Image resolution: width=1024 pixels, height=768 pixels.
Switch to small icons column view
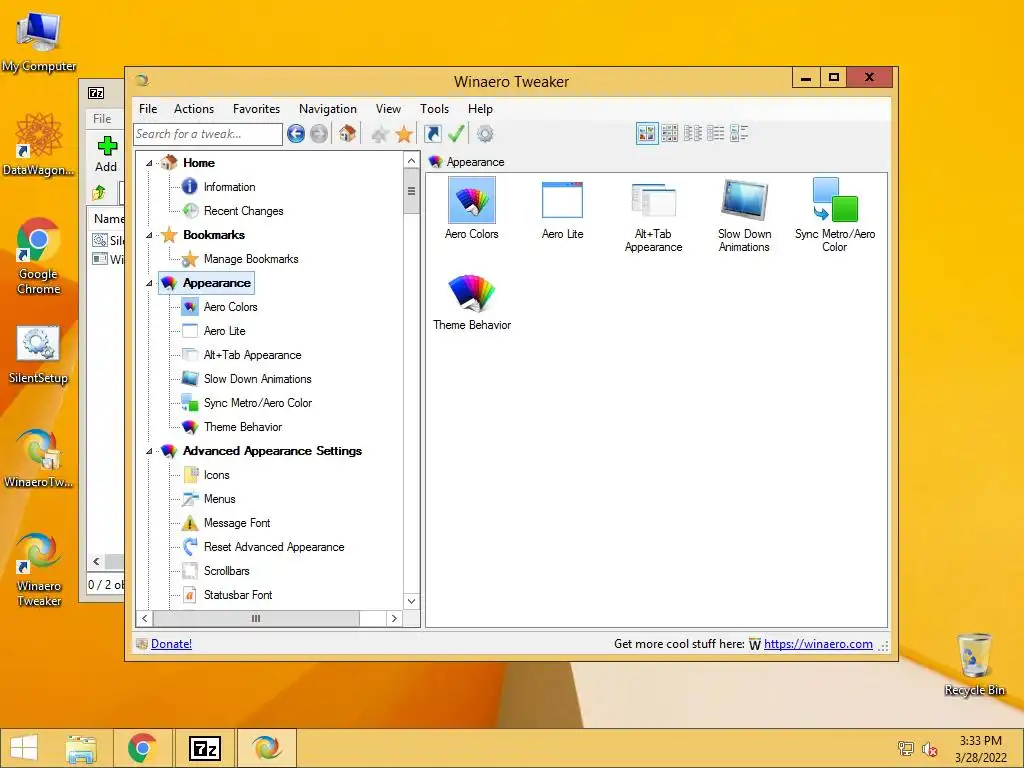692,133
